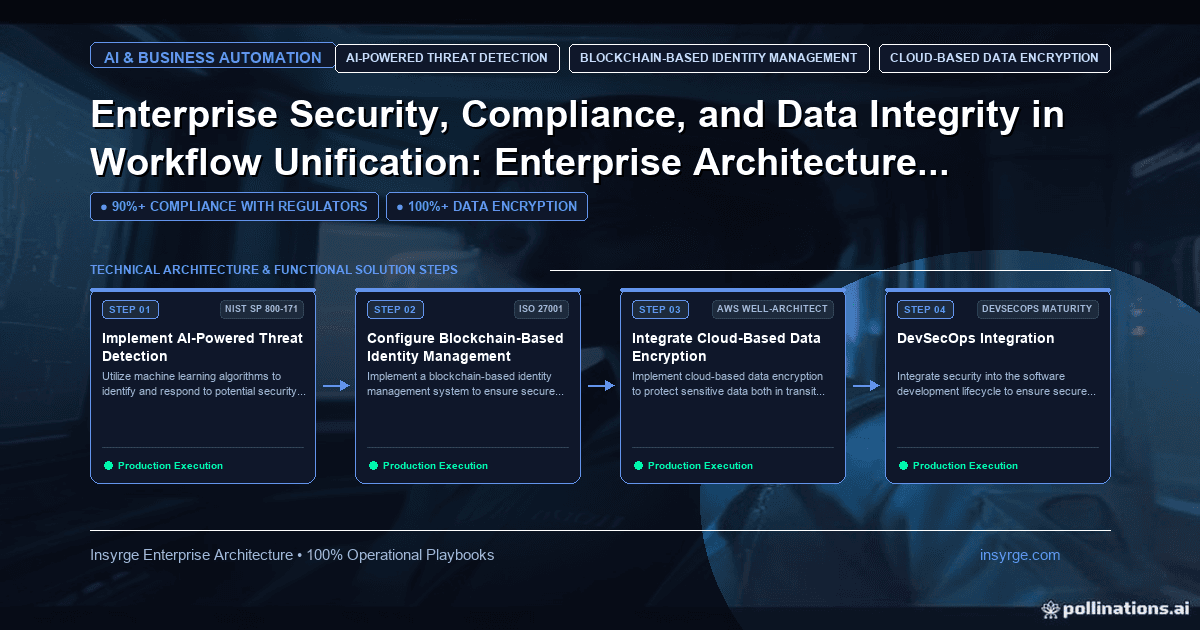Click the AI & Business Automation tag
Screen dimensions: 1200x630
point(213,57)
